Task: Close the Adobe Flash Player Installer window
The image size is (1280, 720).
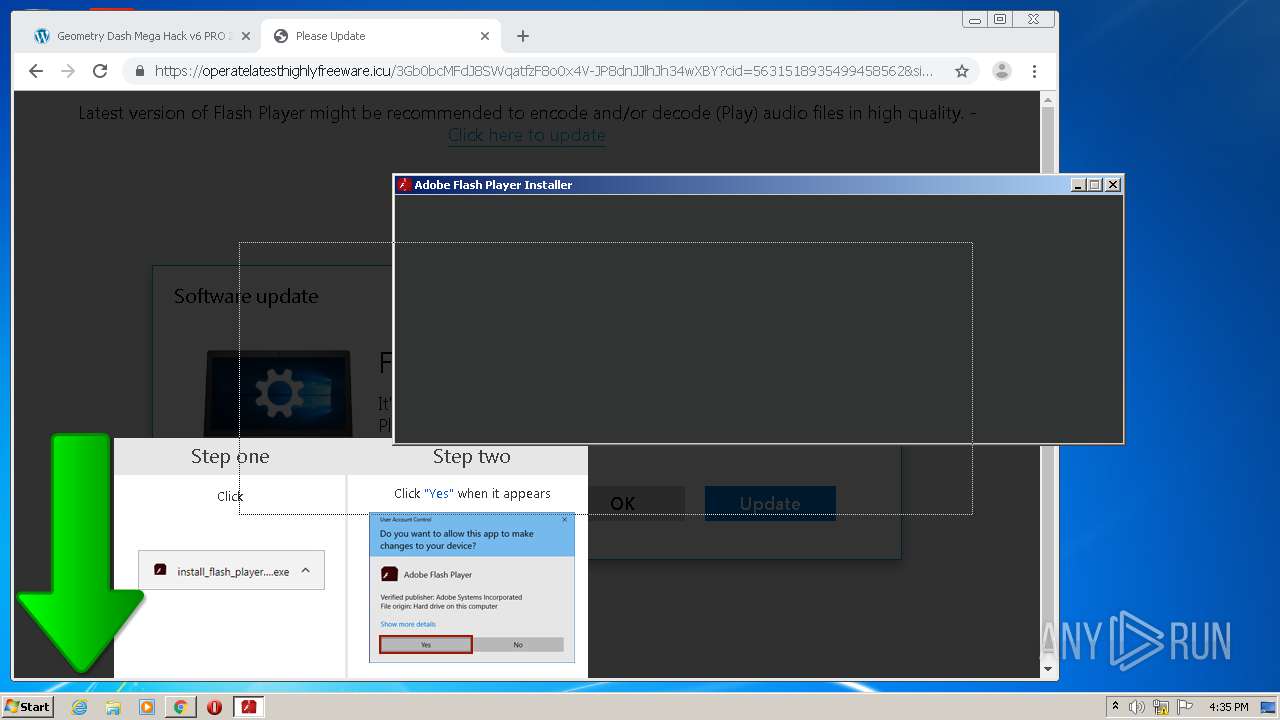Action: click(1113, 185)
